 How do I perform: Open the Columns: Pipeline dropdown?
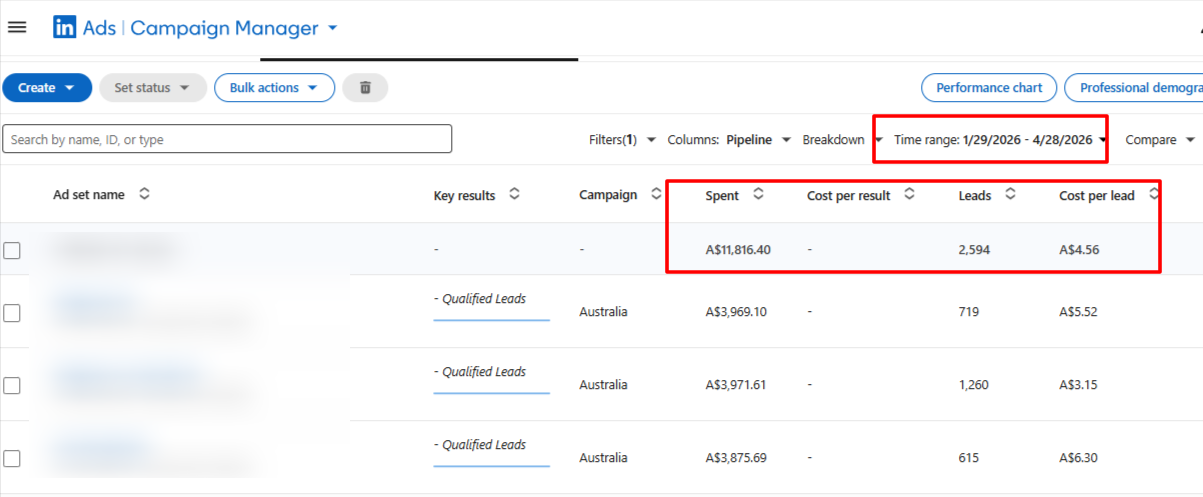point(729,140)
